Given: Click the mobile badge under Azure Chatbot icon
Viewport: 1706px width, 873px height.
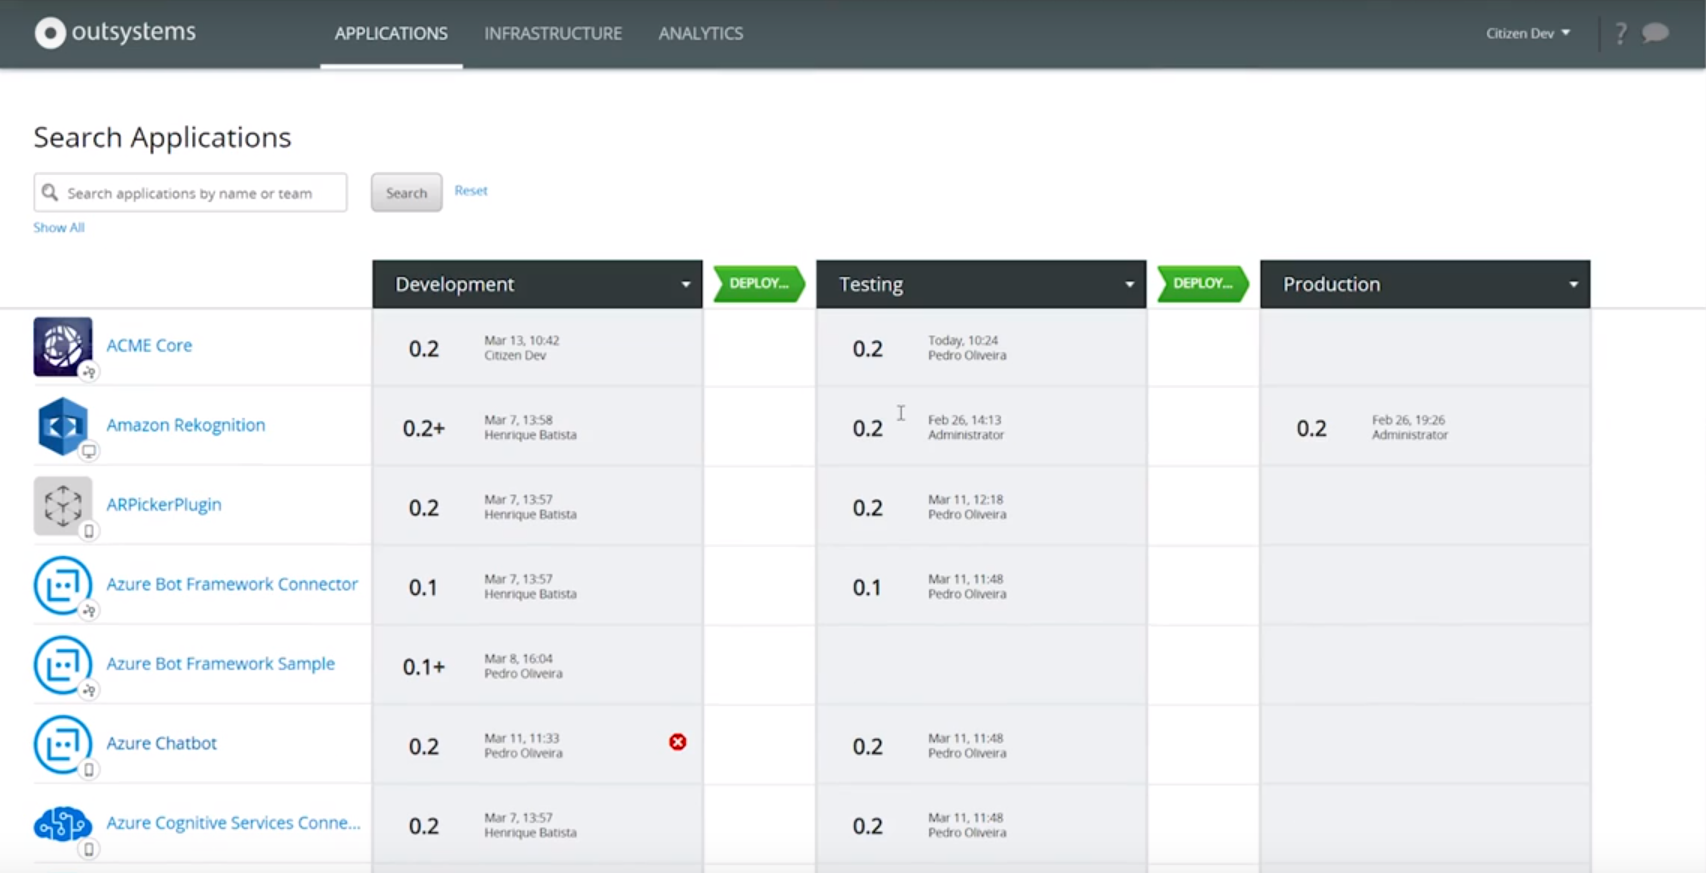Looking at the screenshot, I should point(89,770).
